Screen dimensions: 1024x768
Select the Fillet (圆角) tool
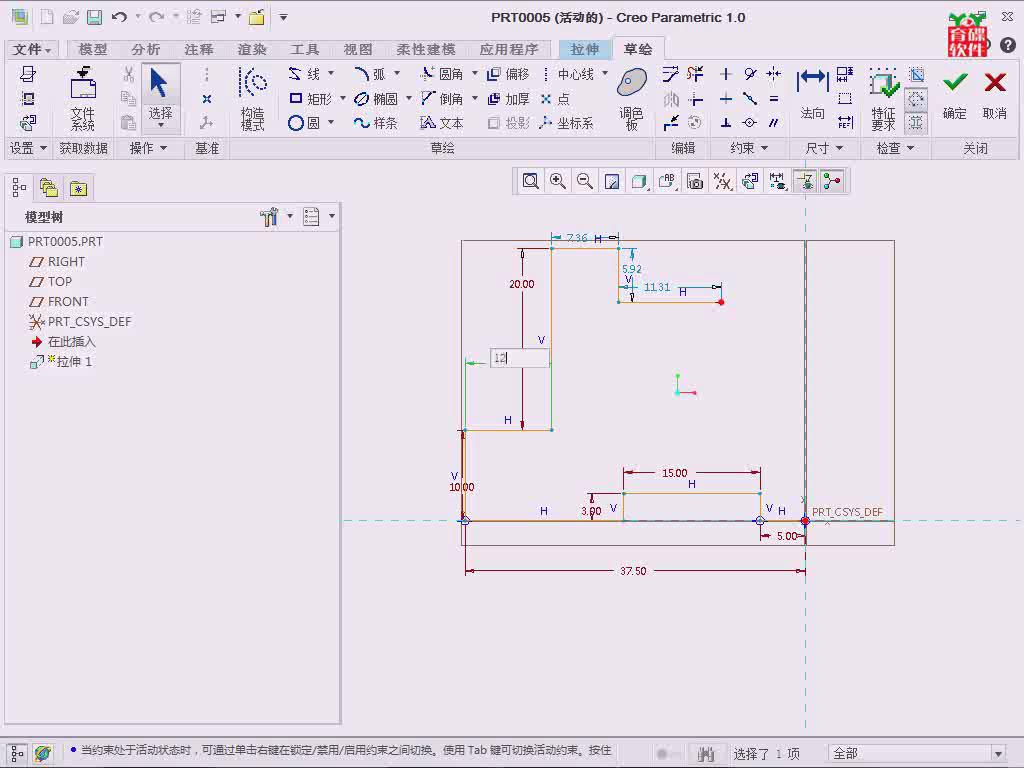[442, 74]
